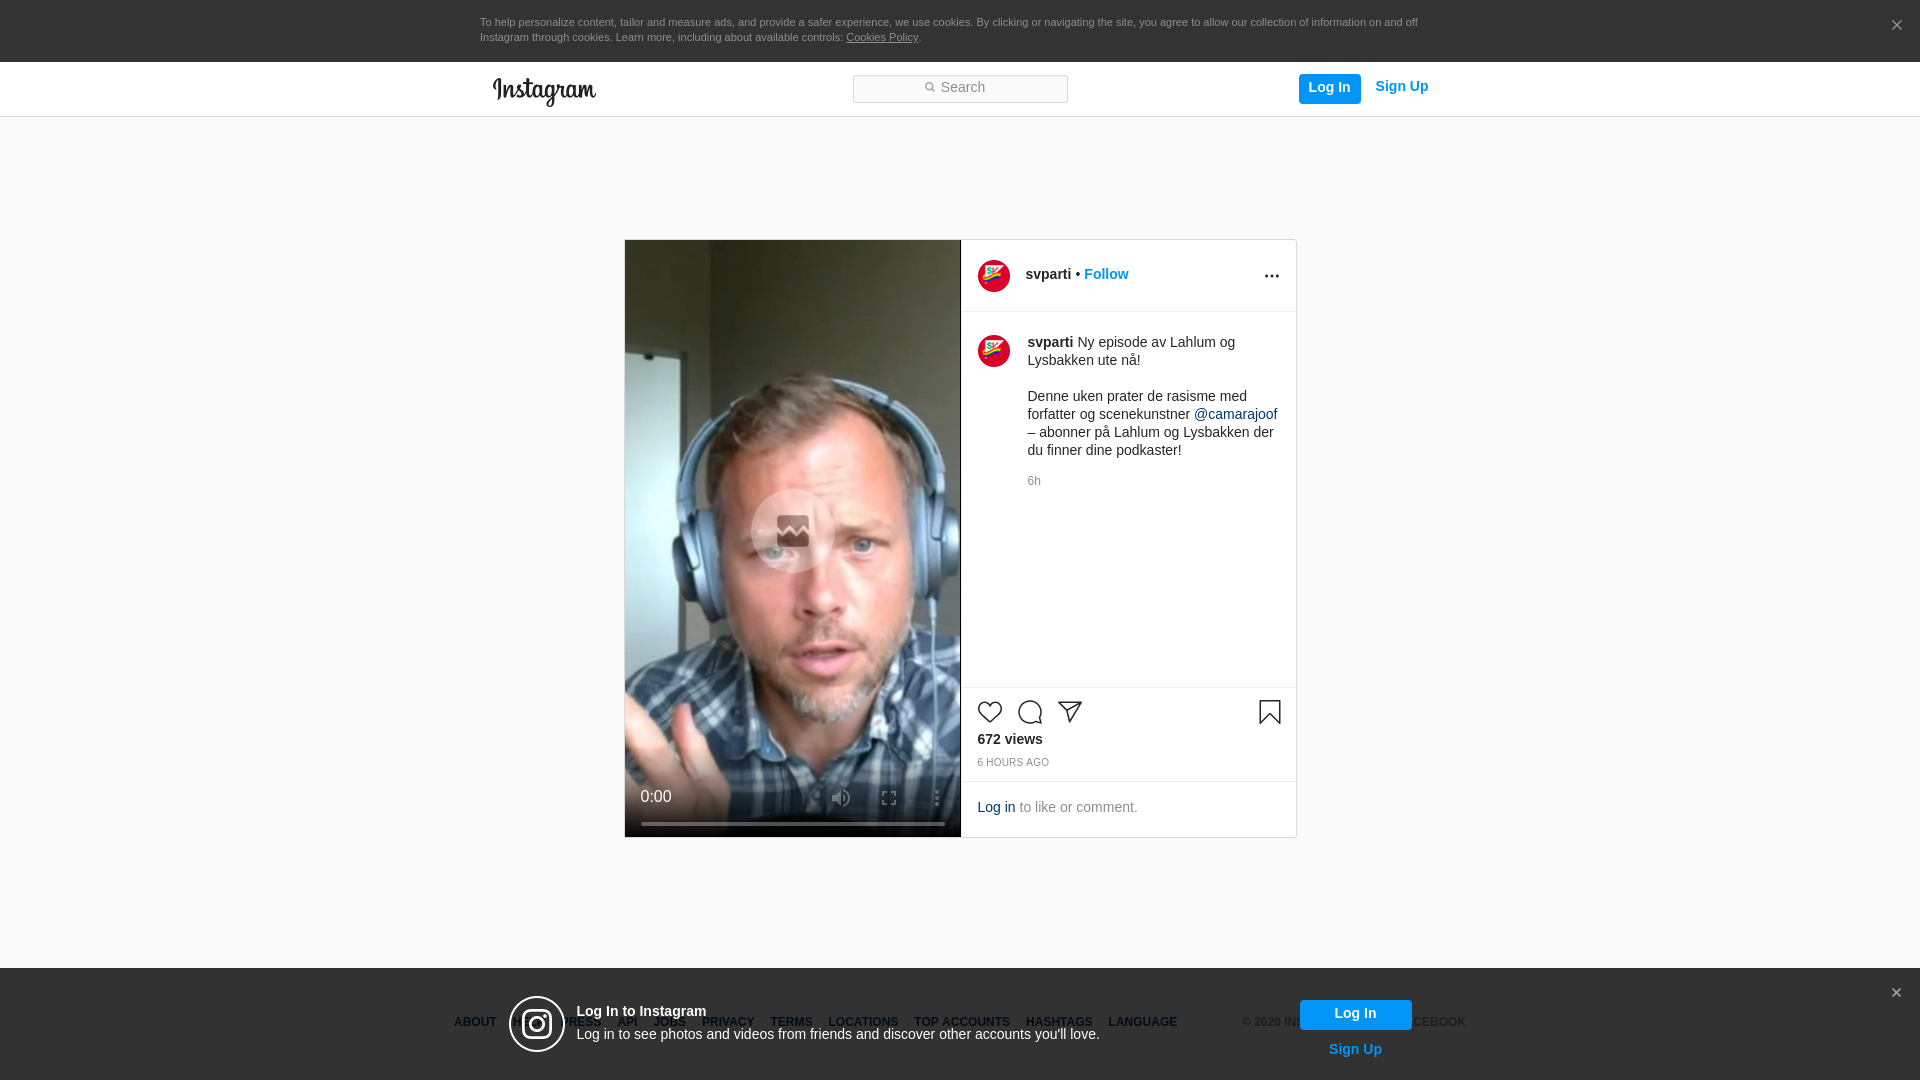
Task: Click svparti avatar beside the caption
Action: 993,351
